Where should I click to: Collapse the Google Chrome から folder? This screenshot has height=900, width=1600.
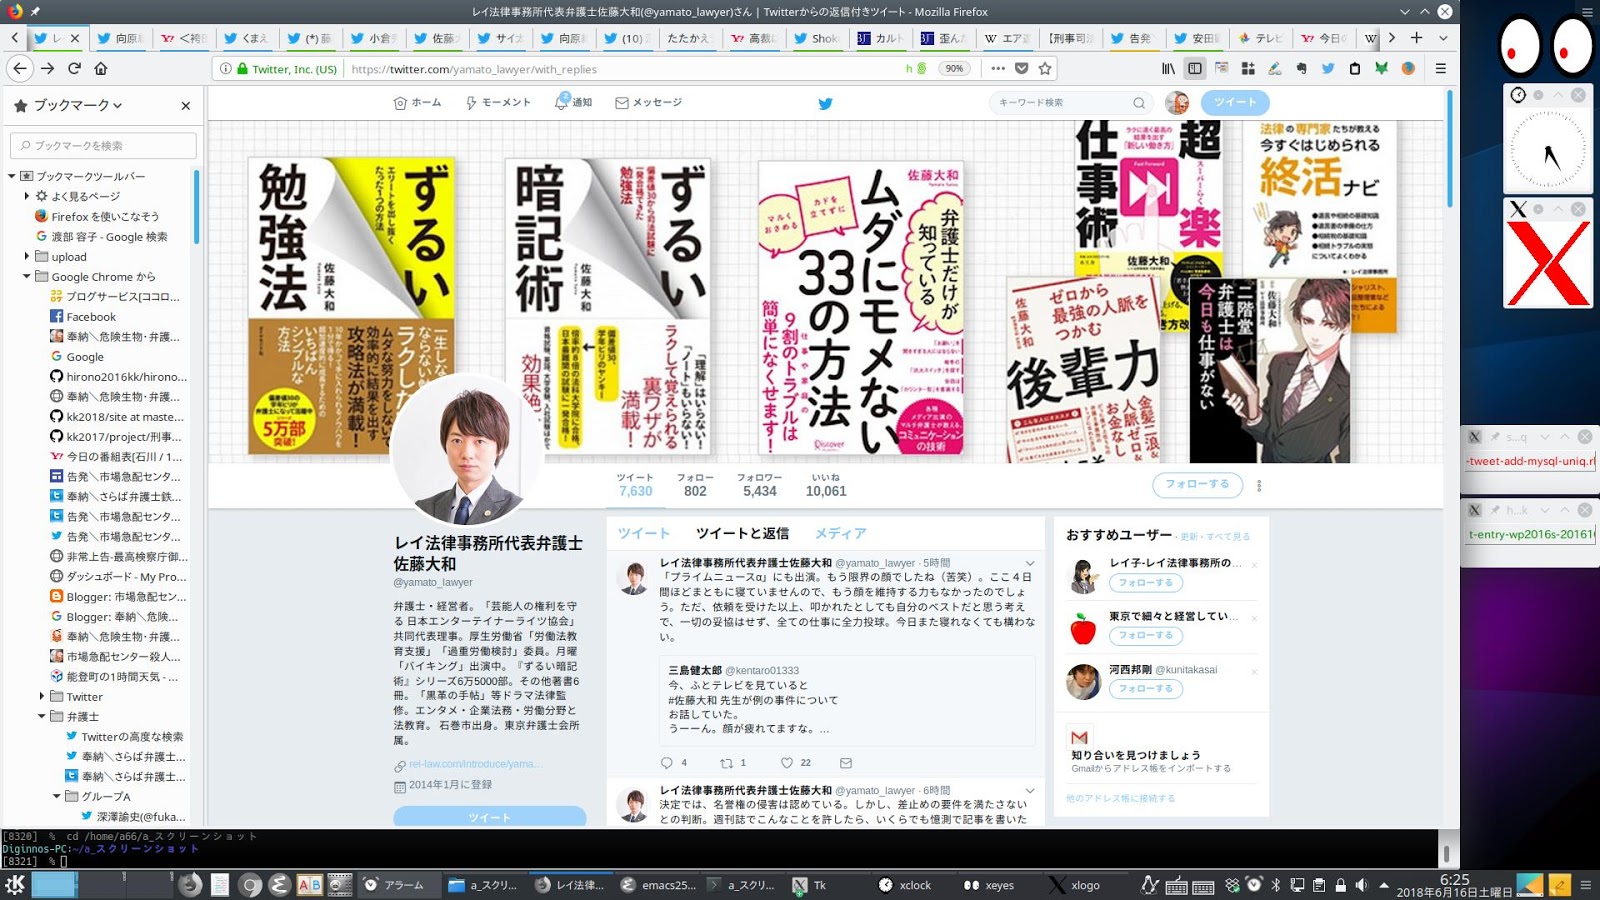point(27,276)
